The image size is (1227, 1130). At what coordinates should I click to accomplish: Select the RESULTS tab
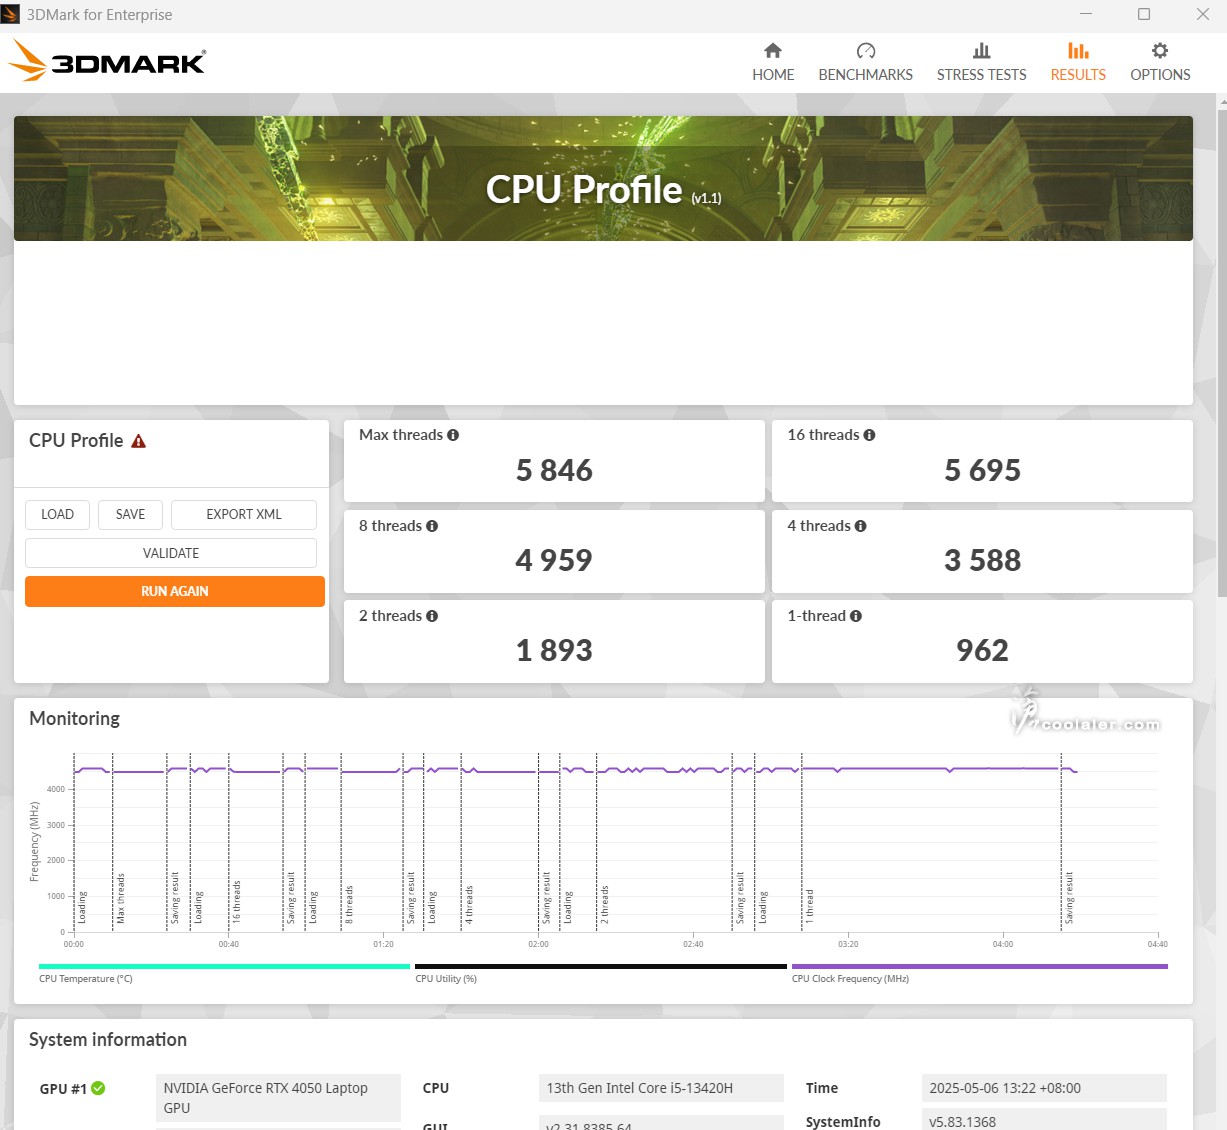click(1078, 62)
